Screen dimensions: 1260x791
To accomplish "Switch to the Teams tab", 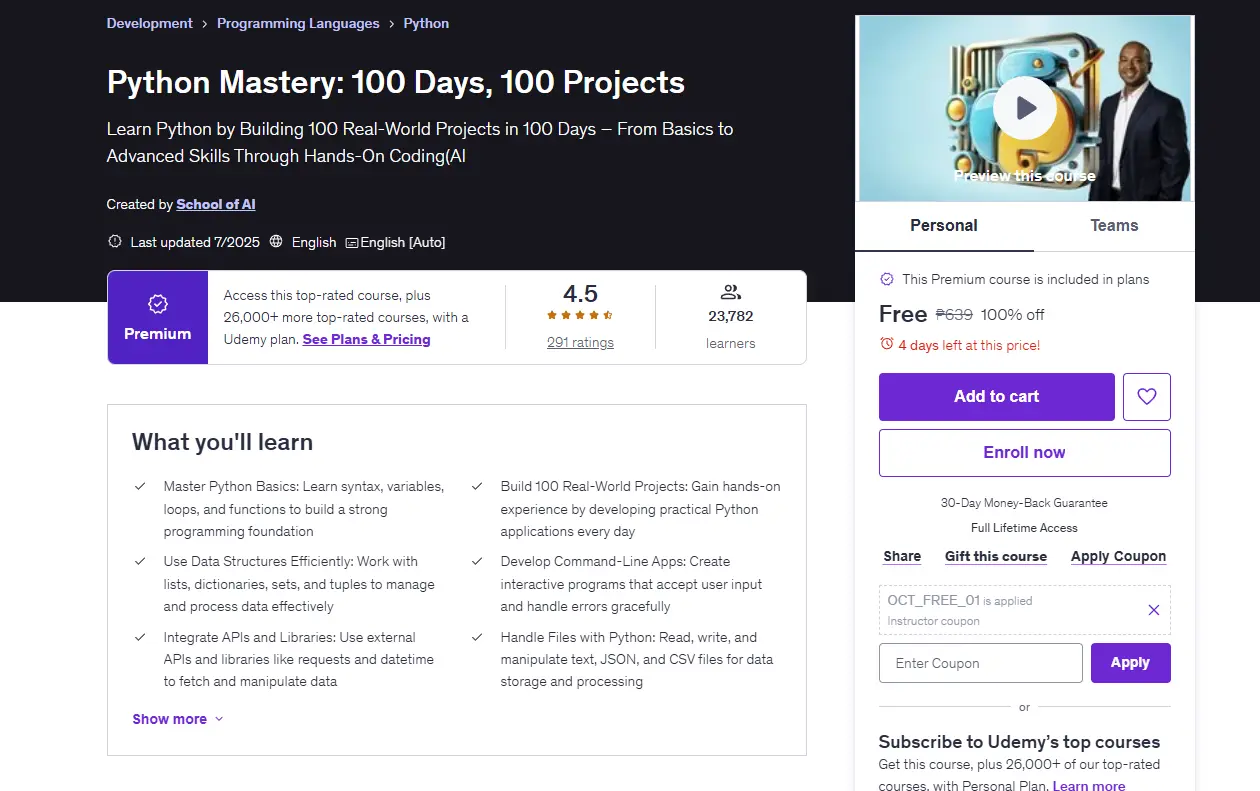I will 1114,226.
